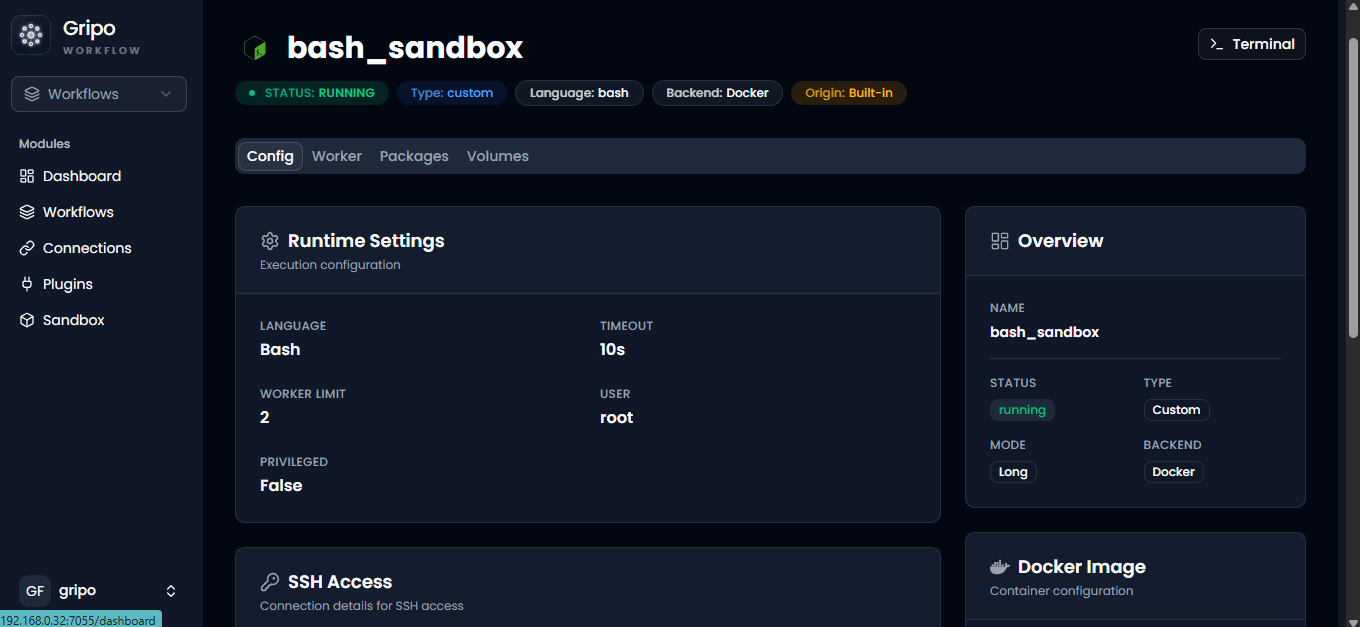Click the Type: custom badge
The image size is (1360, 627).
(x=452, y=93)
